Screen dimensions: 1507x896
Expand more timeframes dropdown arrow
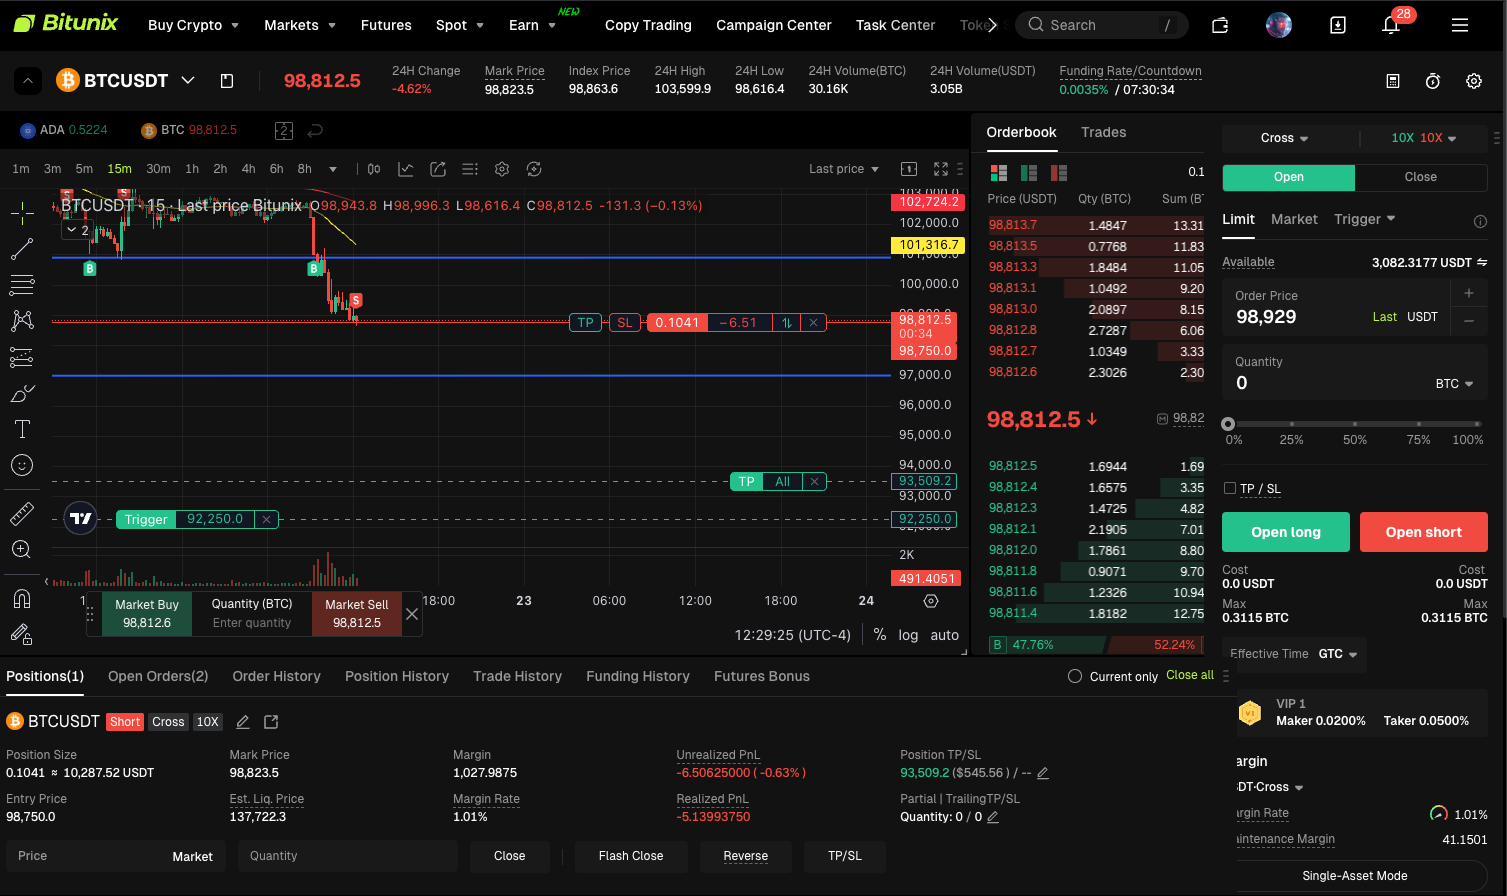[333, 169]
